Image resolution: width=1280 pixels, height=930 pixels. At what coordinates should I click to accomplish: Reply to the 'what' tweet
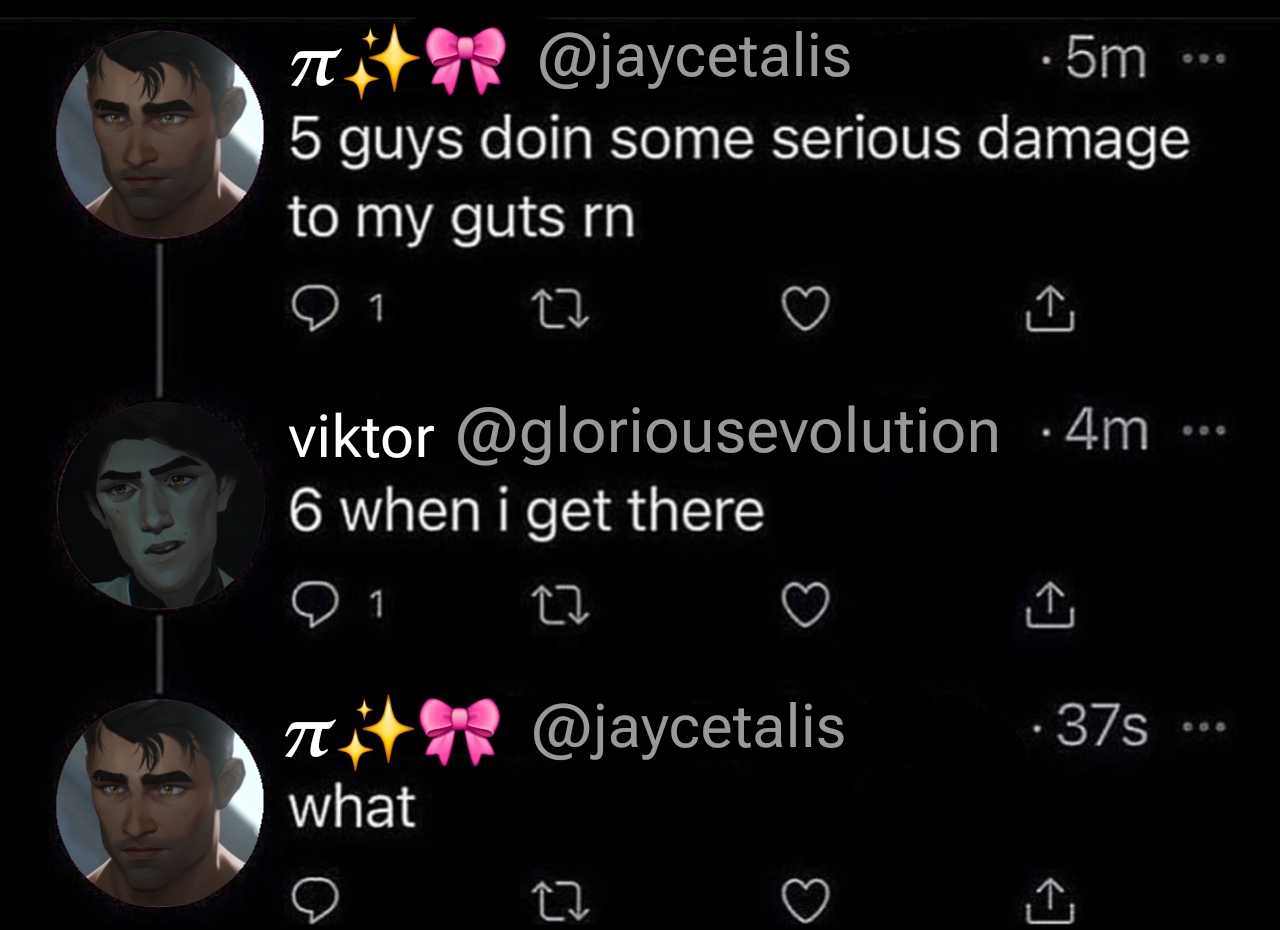pyautogui.click(x=318, y=899)
